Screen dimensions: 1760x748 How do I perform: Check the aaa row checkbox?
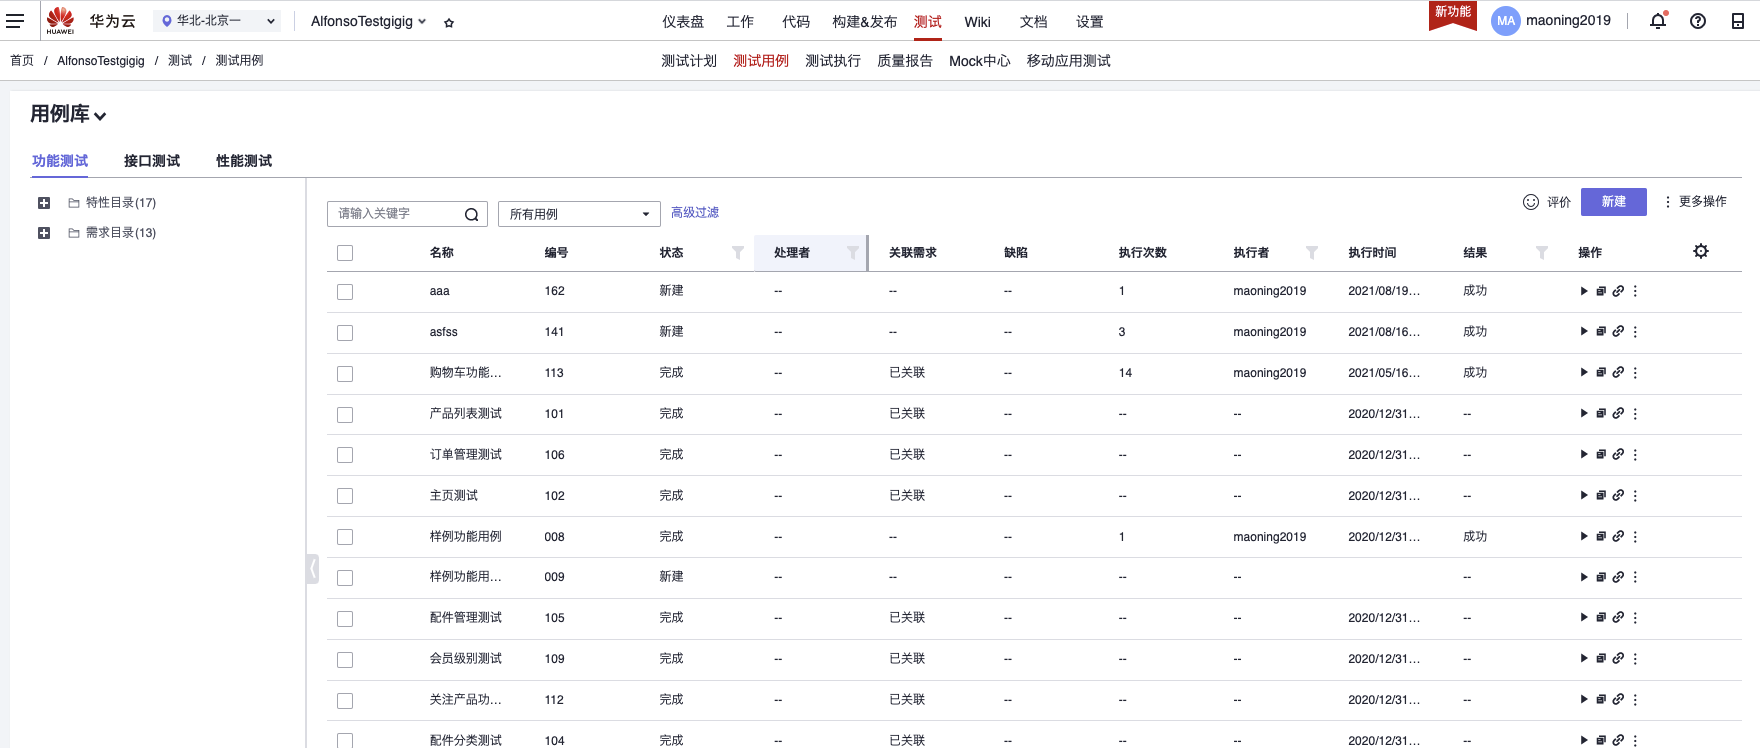[345, 292]
